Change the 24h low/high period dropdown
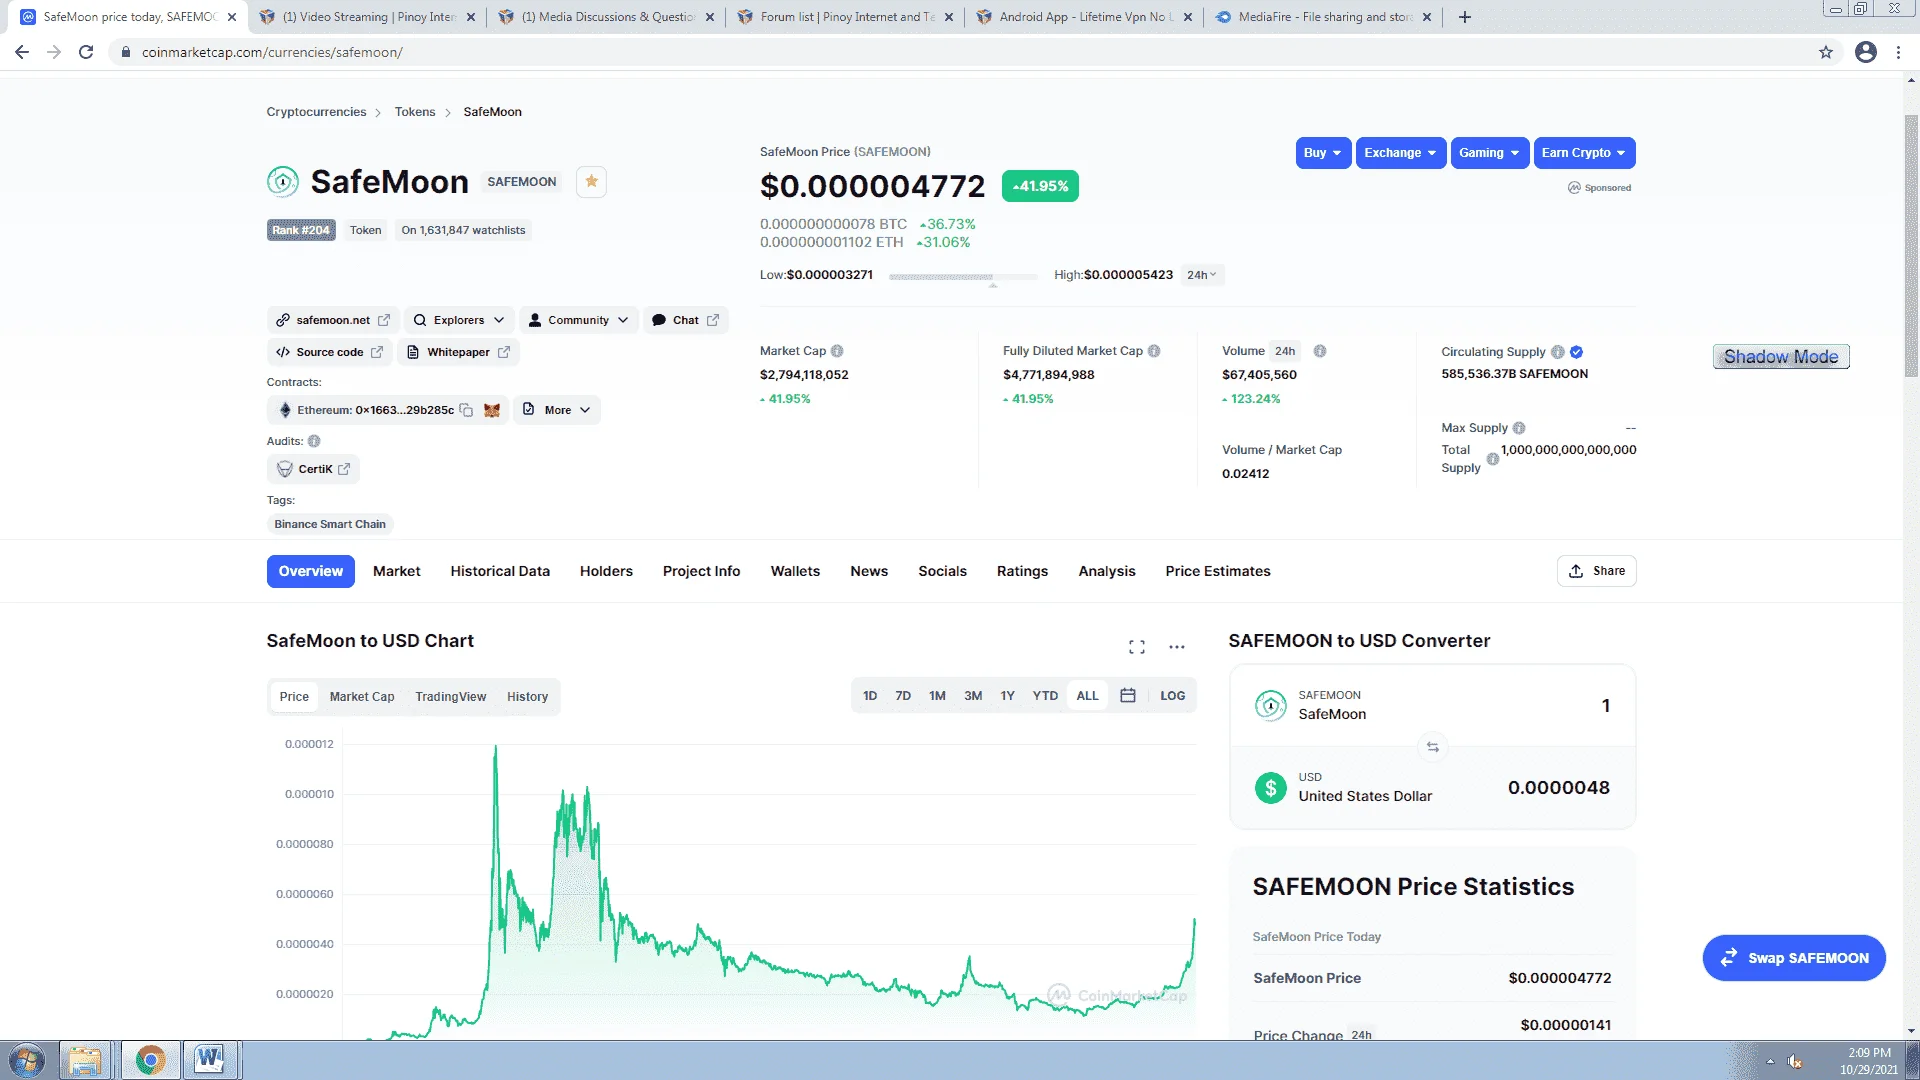 [x=1202, y=275]
